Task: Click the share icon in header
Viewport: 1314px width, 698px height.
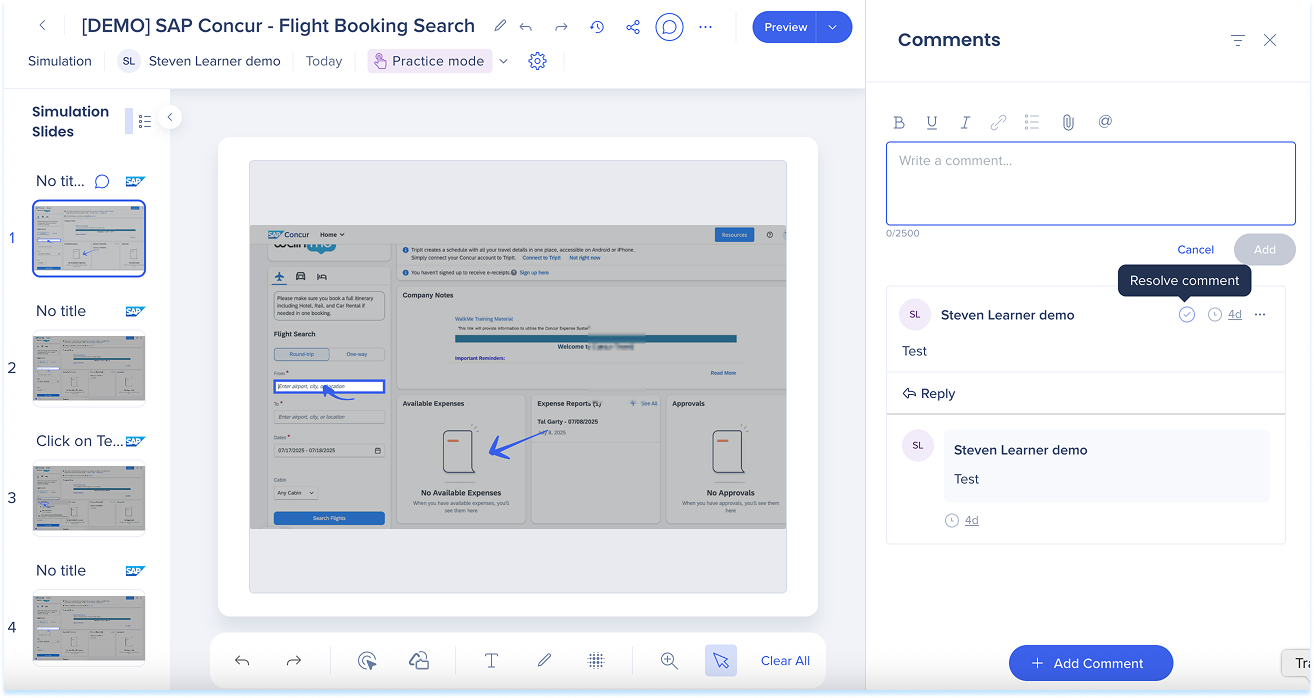Action: pyautogui.click(x=633, y=27)
